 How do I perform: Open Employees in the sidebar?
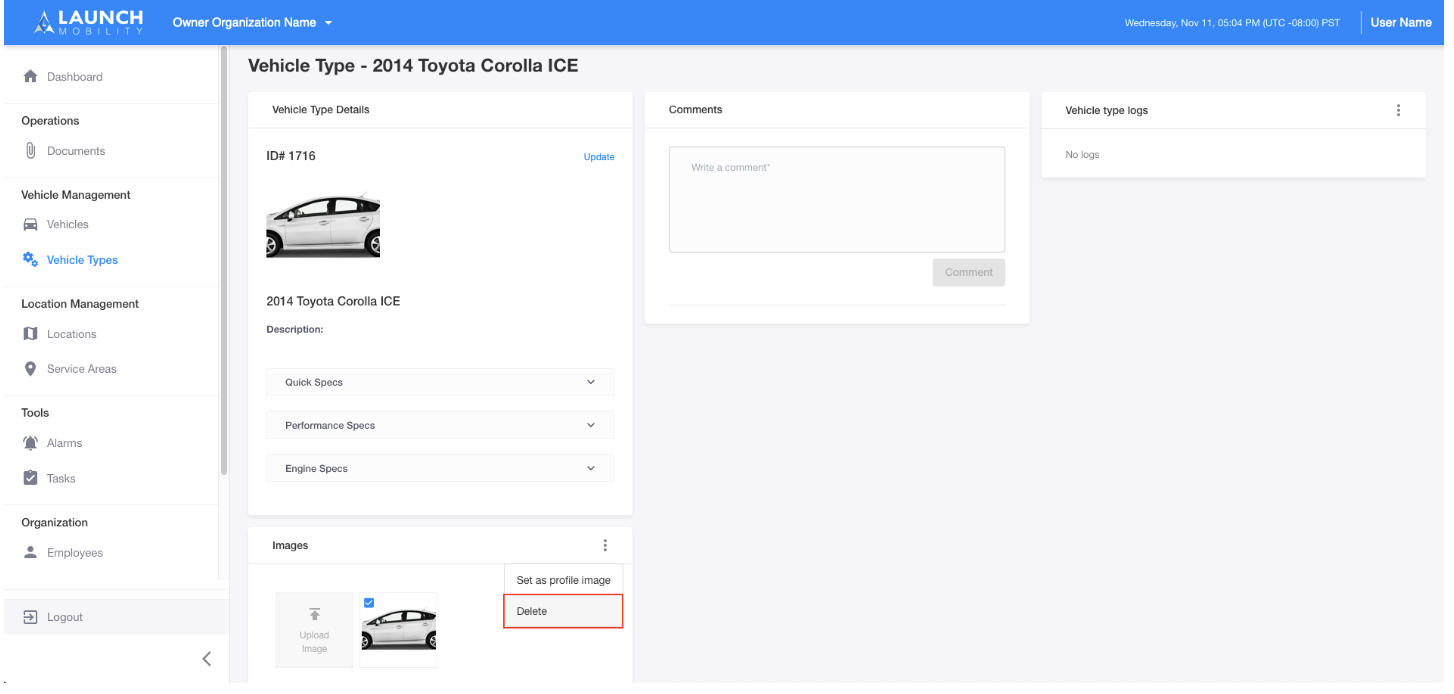[75, 553]
